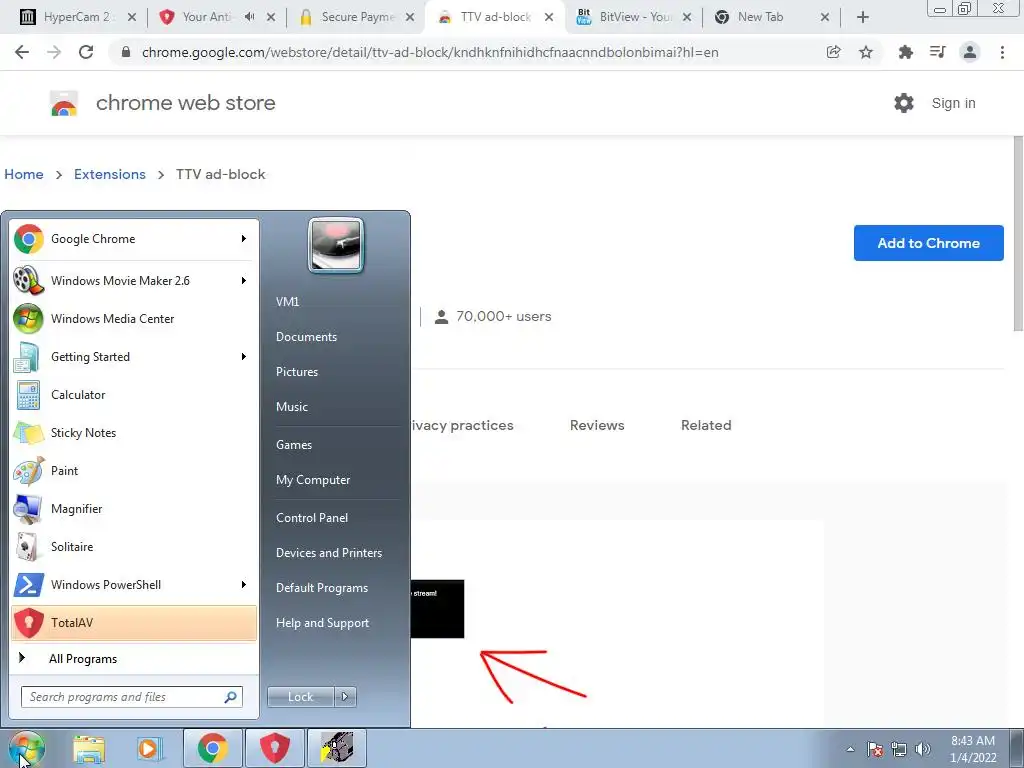Expand All Programs list
1024x768 pixels.
coord(134,659)
